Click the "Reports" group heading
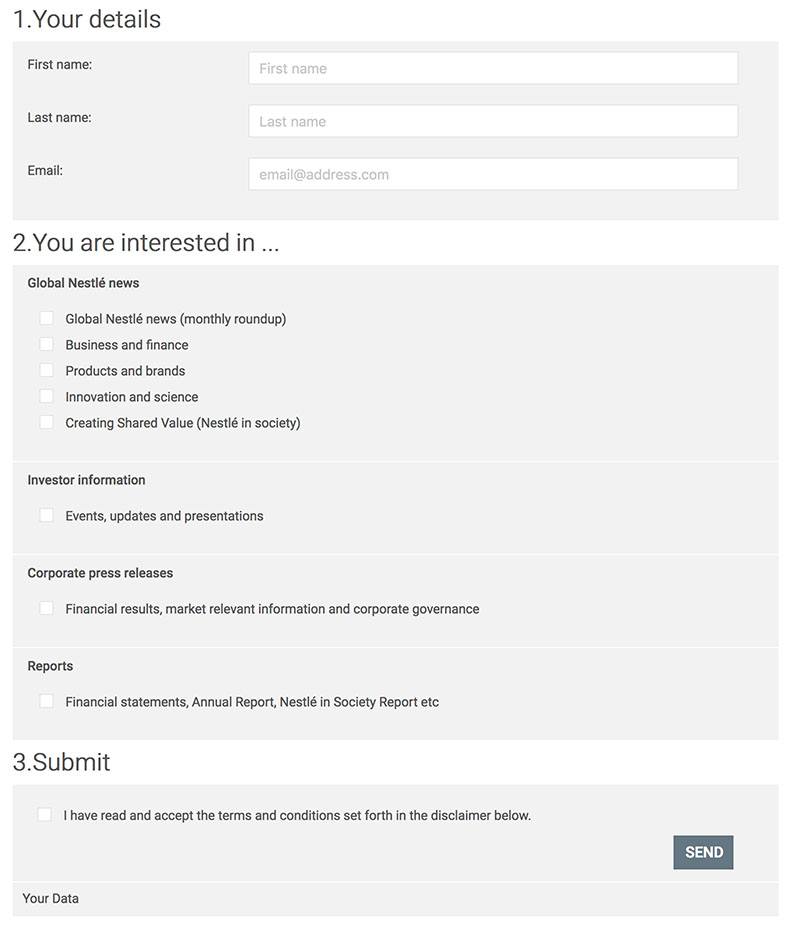 (50, 666)
